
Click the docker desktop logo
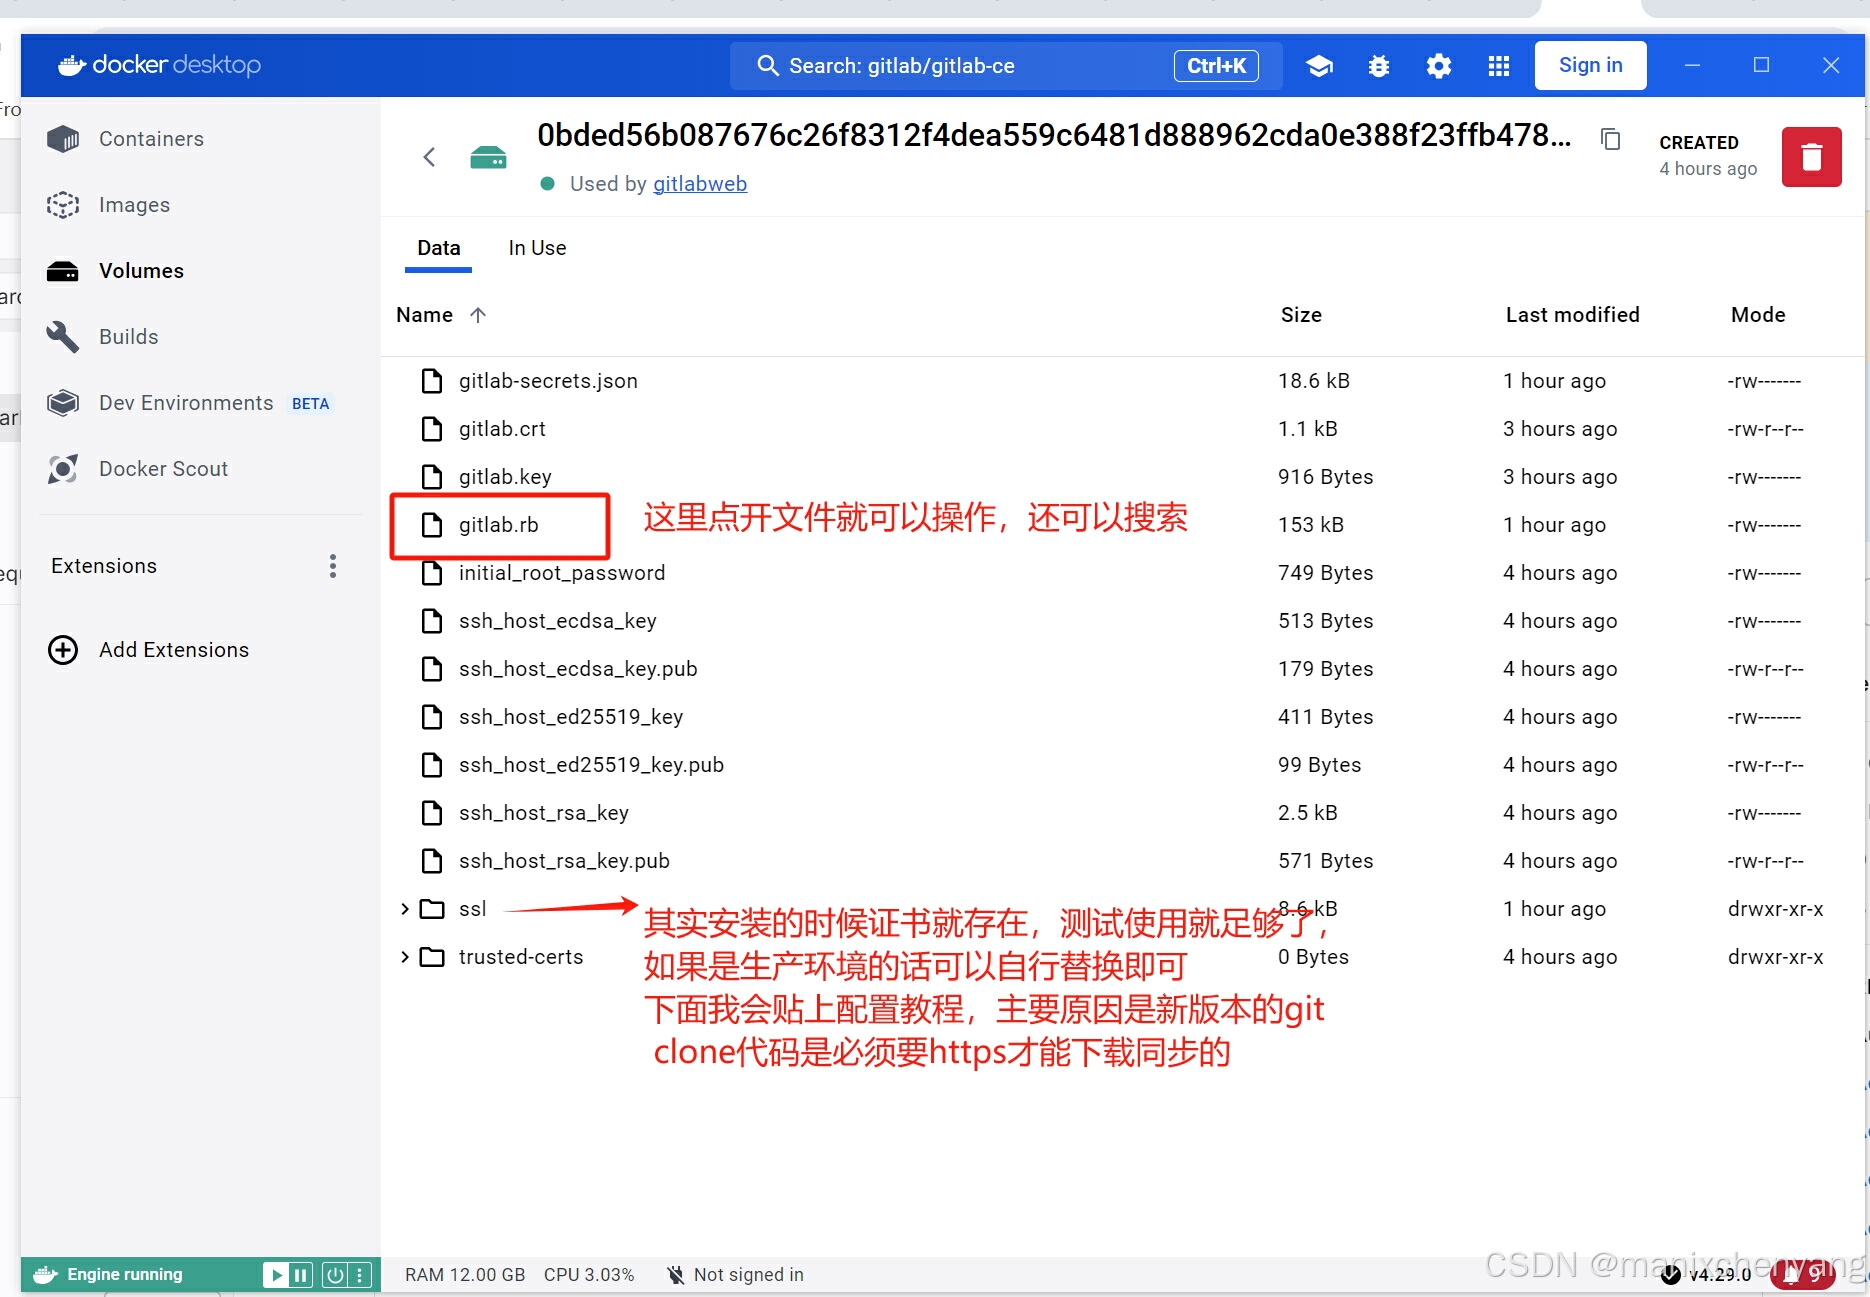[x=160, y=65]
